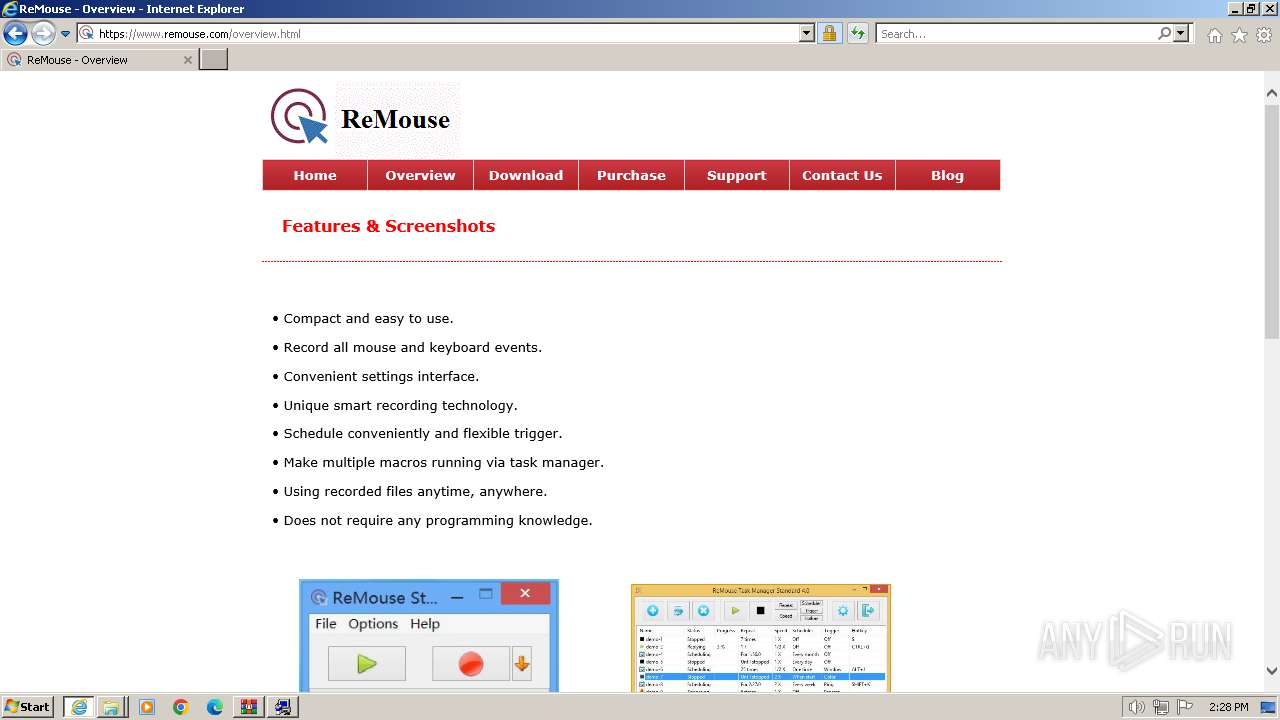Click Internet Explorer taskbar icon

(78, 707)
